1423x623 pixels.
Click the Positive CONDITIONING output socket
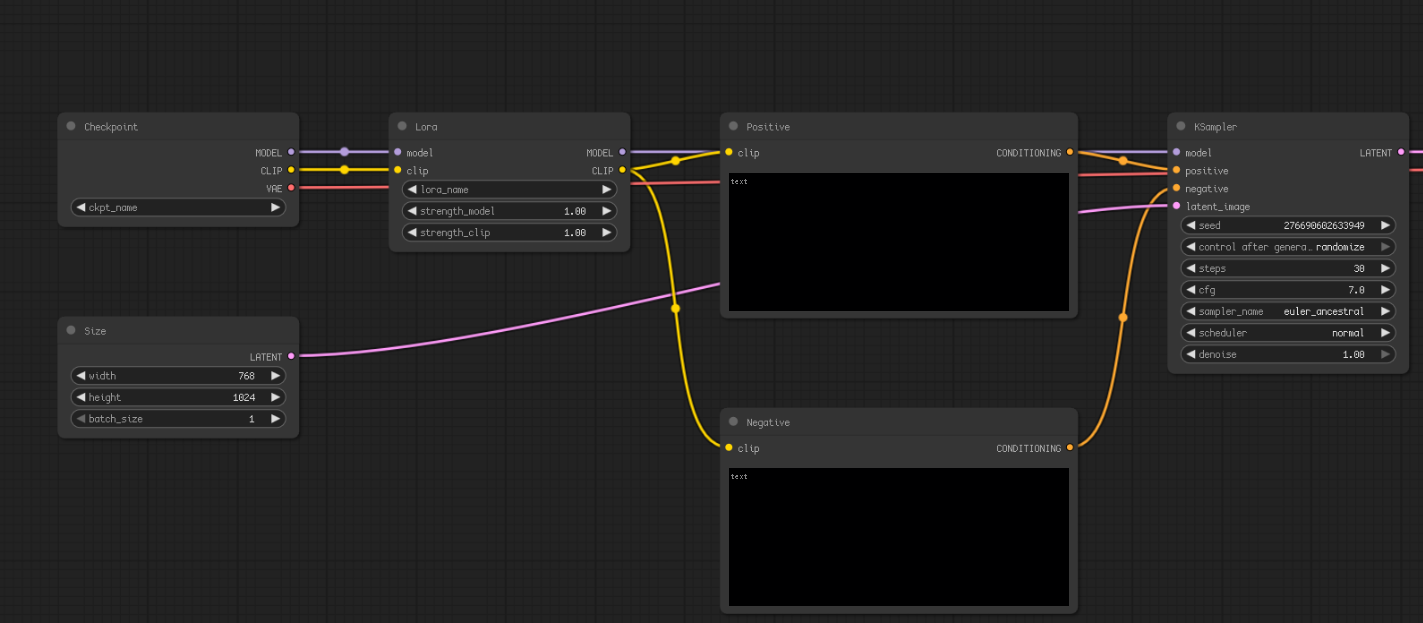click(x=1070, y=152)
